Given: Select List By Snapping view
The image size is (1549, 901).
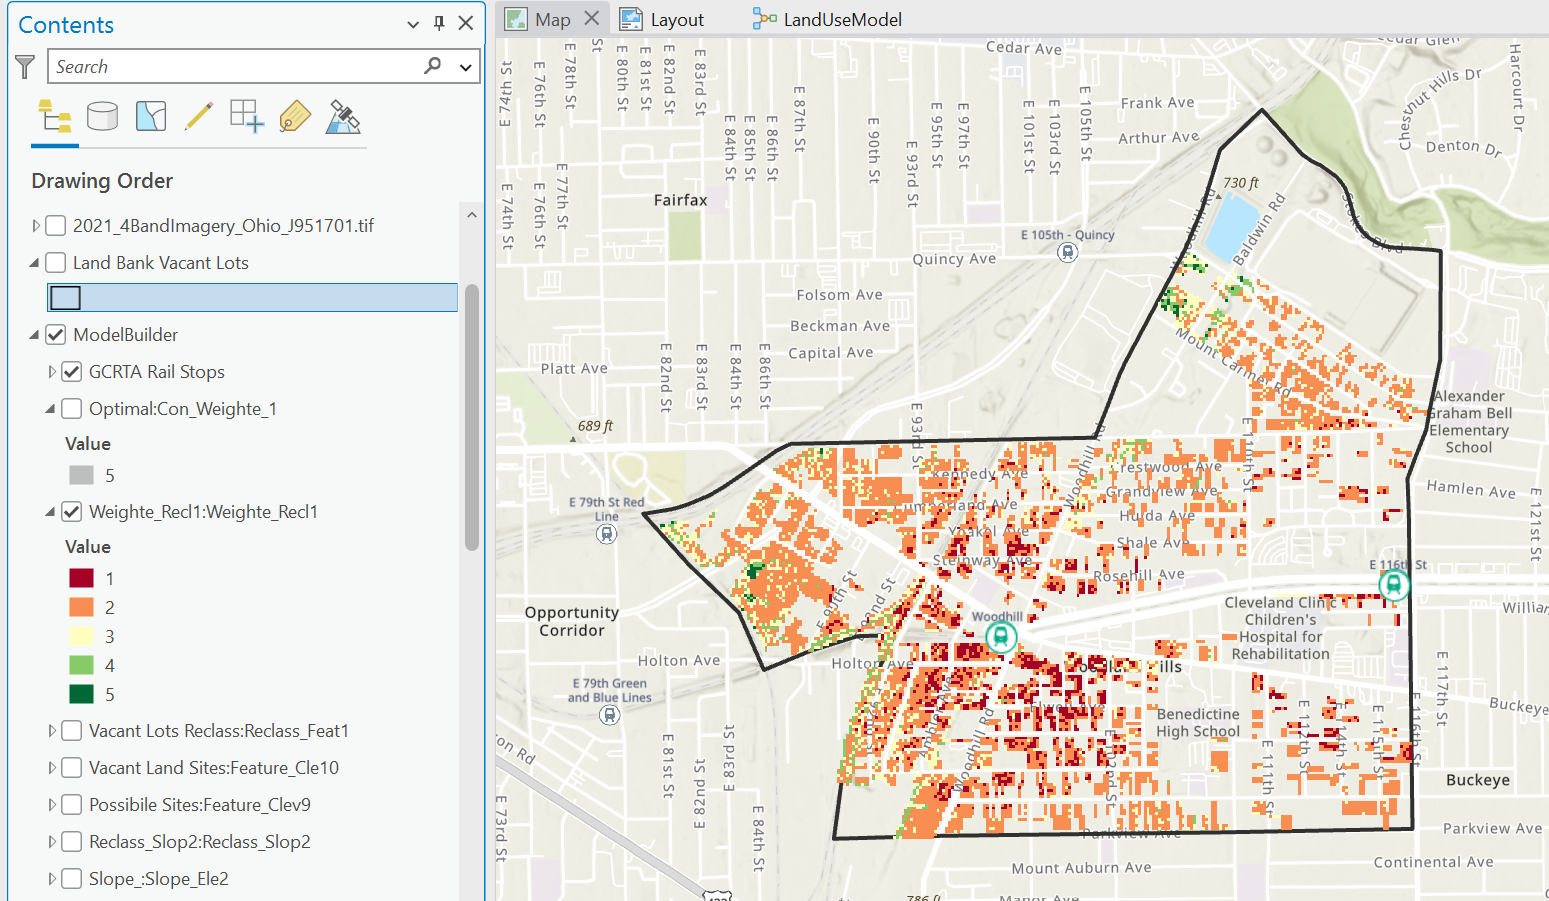Looking at the screenshot, I should (245, 117).
